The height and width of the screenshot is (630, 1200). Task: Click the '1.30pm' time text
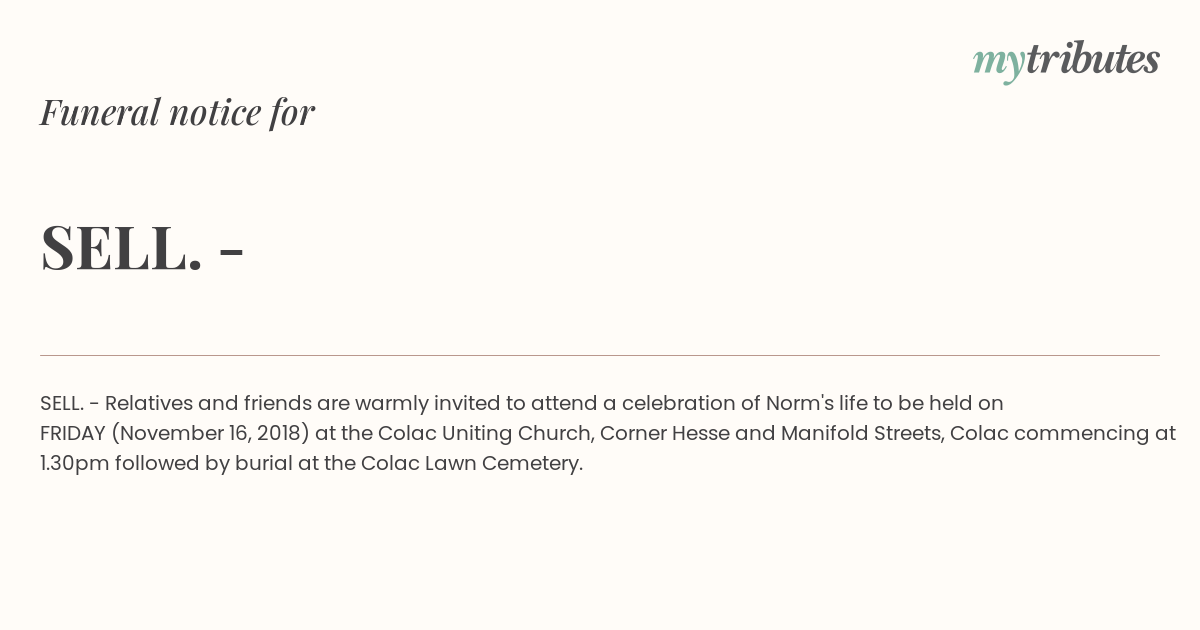pyautogui.click(x=74, y=463)
